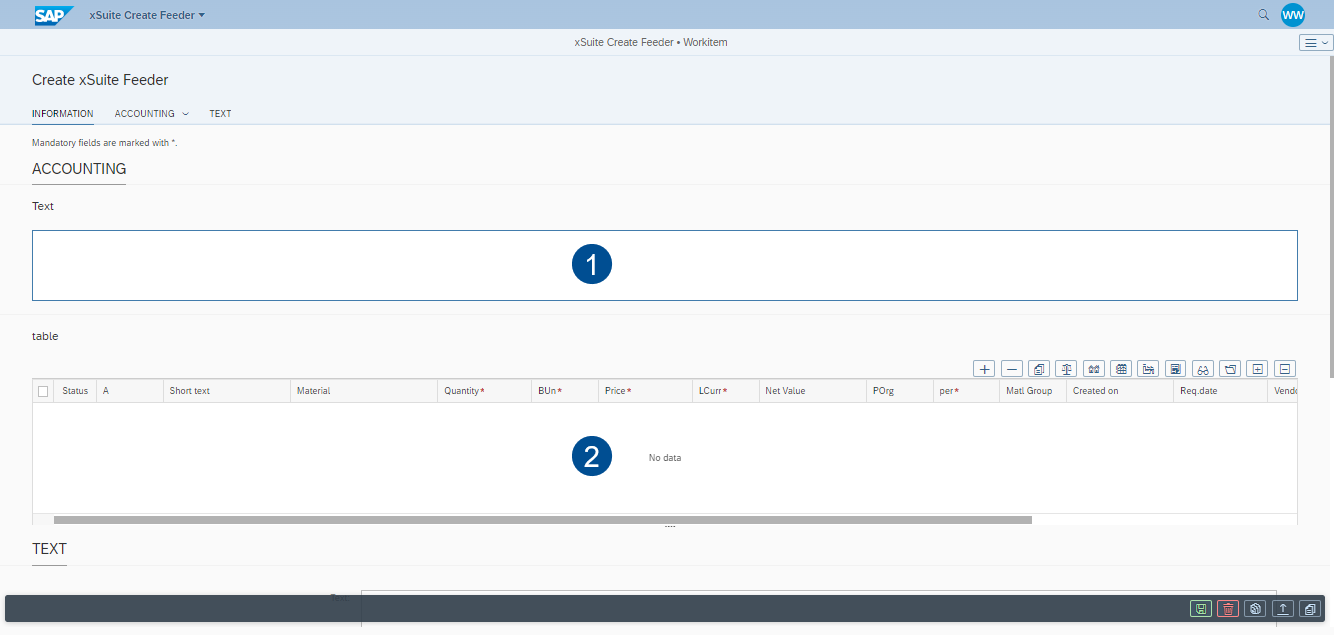
Task: Click the folder icon in table toolbar
Action: 1231,369
